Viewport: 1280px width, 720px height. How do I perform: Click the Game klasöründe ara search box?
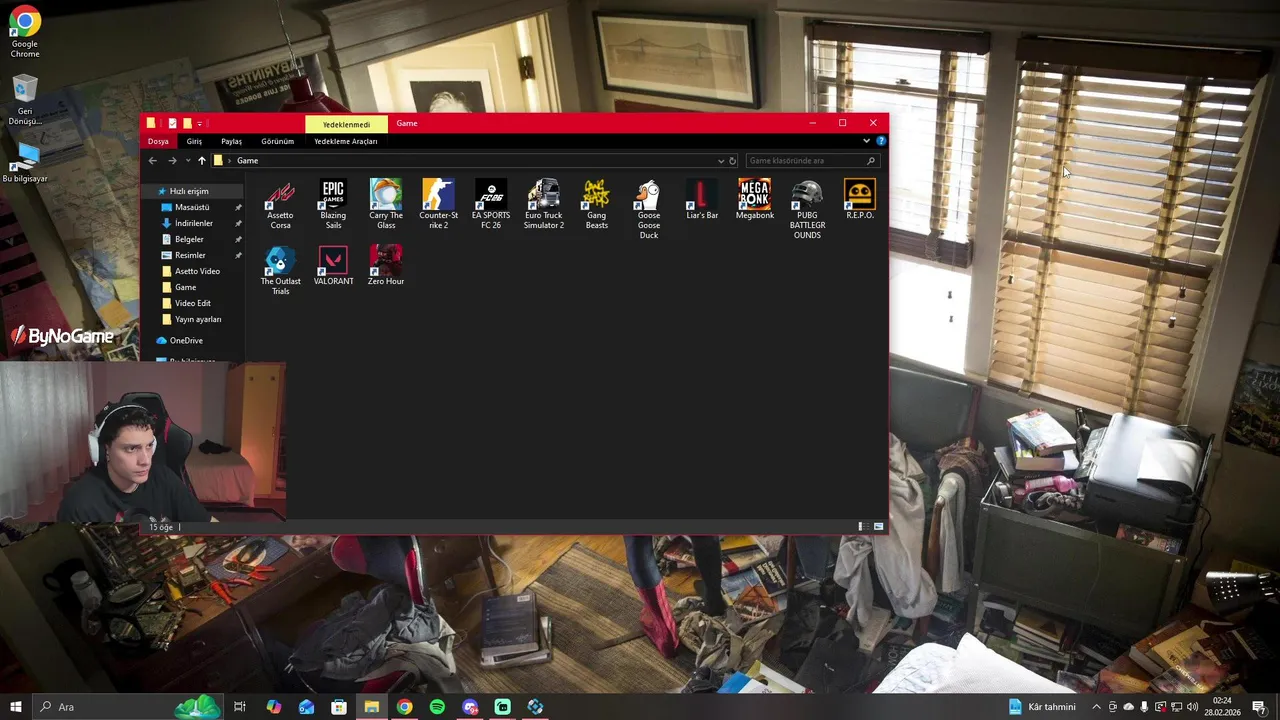[812, 160]
